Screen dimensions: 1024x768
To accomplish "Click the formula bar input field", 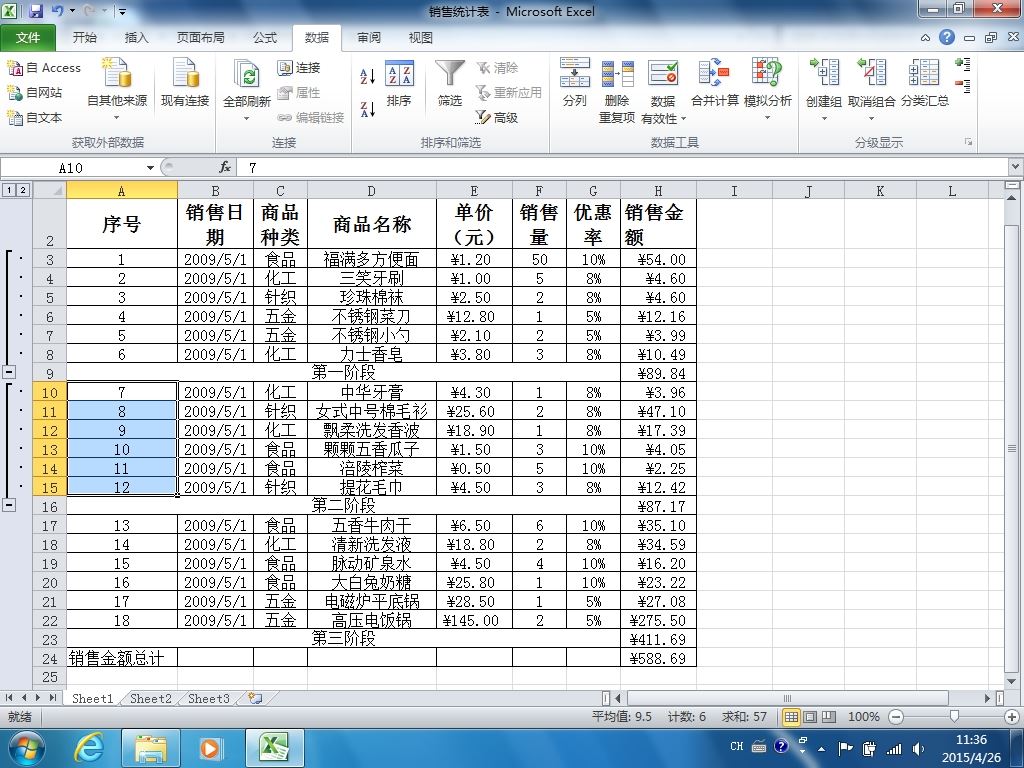I will point(624,168).
